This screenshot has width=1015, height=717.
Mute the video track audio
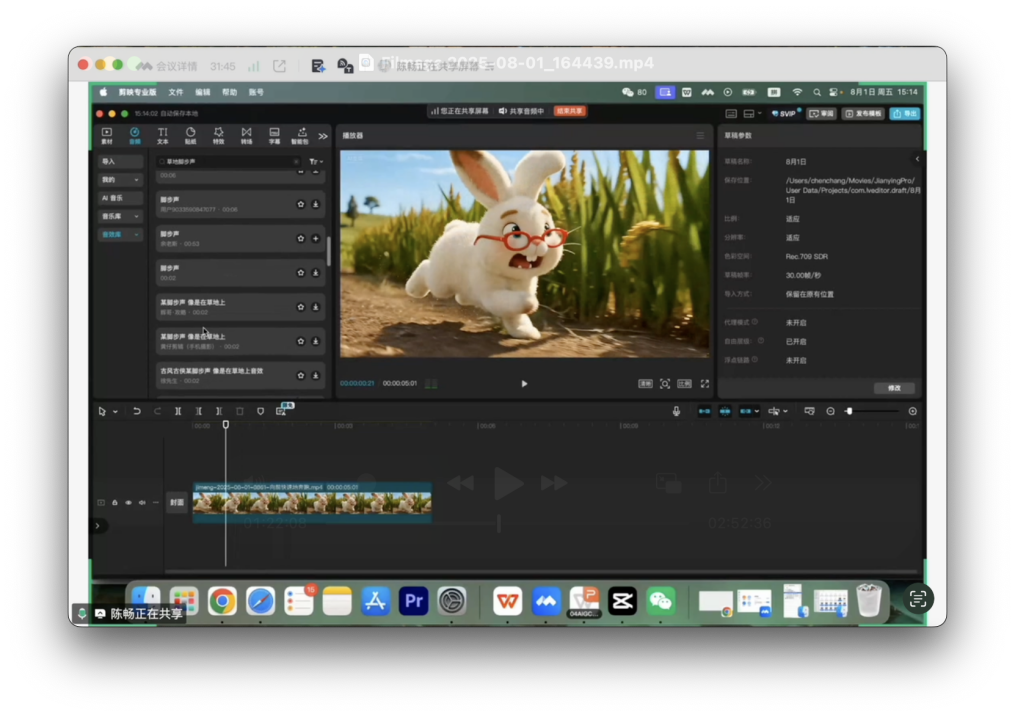142,502
